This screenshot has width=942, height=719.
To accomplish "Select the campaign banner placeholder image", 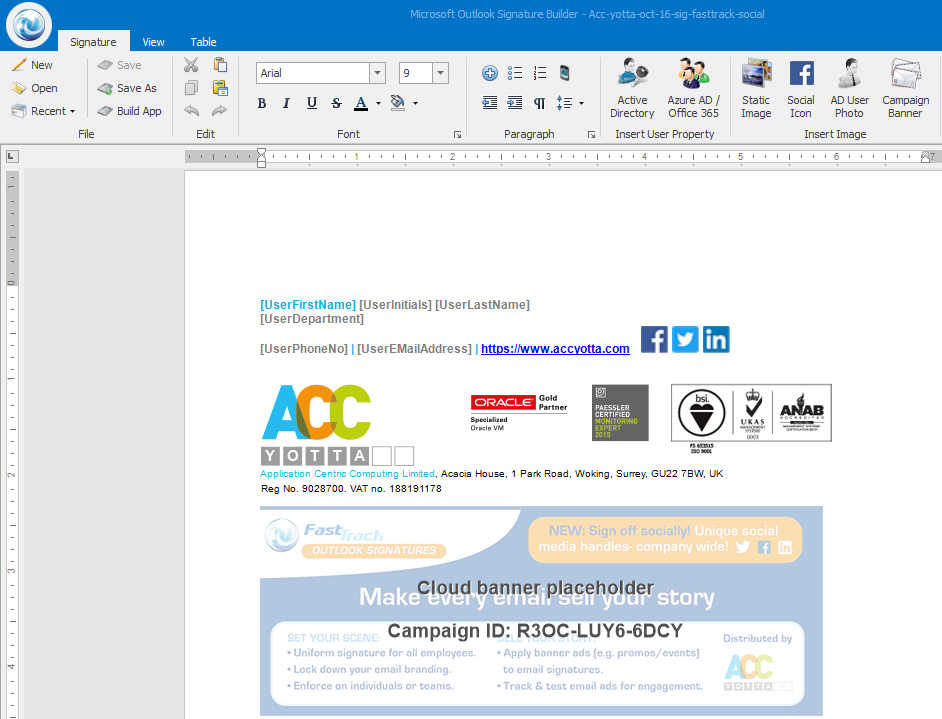I will (541, 611).
